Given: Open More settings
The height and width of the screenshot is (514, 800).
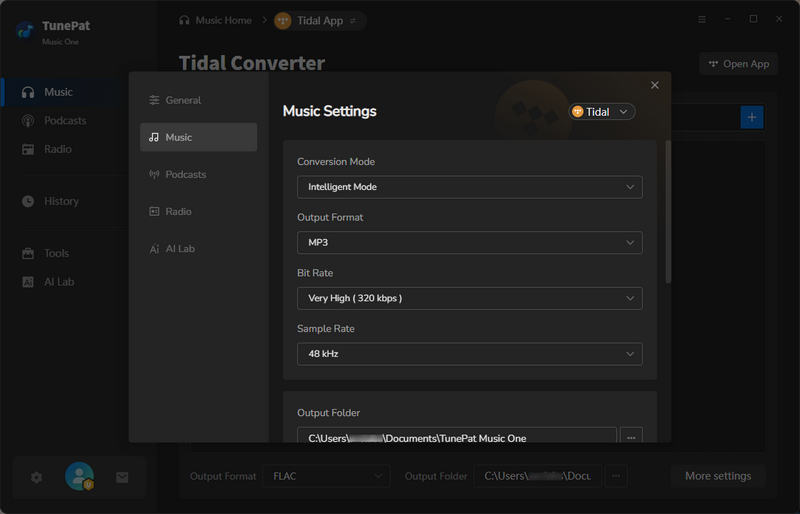Looking at the screenshot, I should (718, 476).
